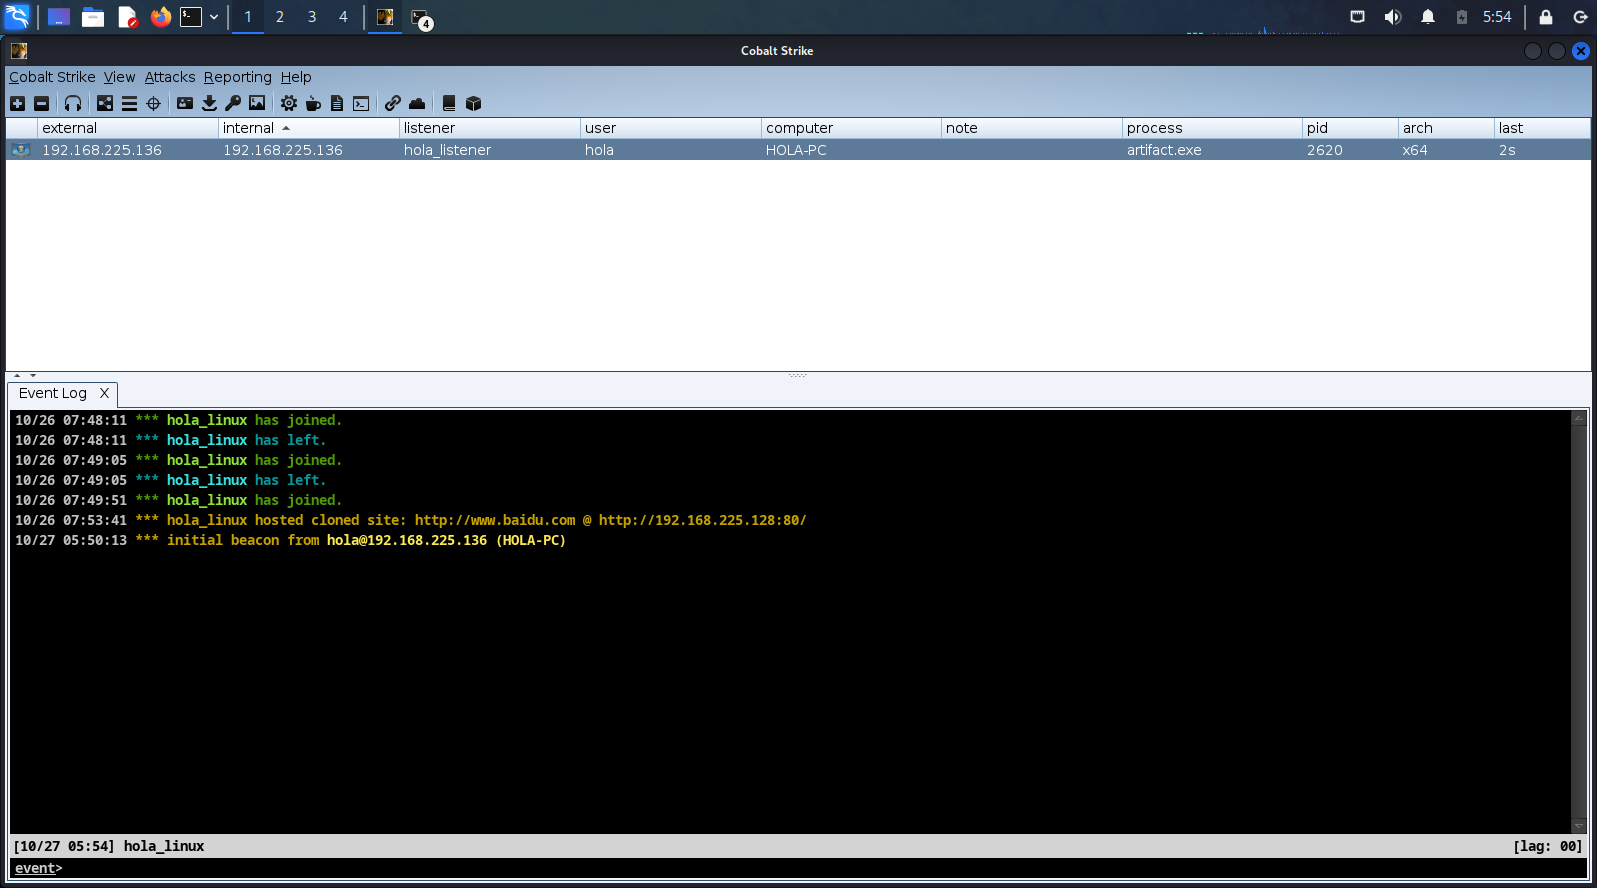Open the Help menu
The height and width of the screenshot is (888, 1597).
(x=296, y=77)
